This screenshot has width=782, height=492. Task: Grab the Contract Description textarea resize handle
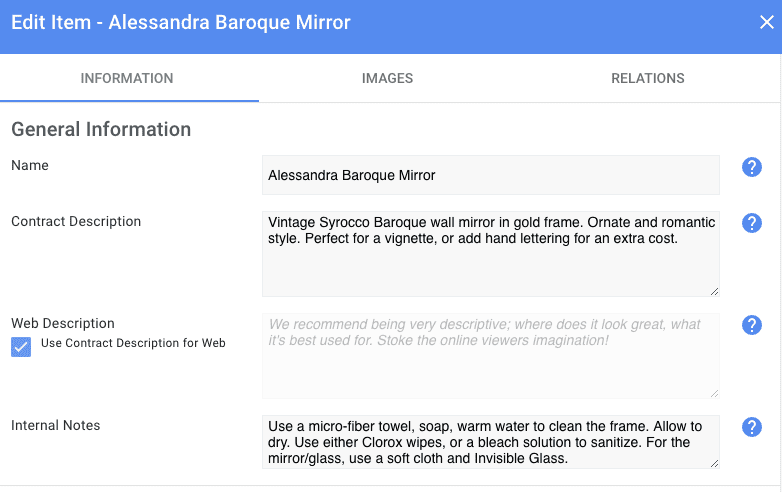click(x=714, y=291)
